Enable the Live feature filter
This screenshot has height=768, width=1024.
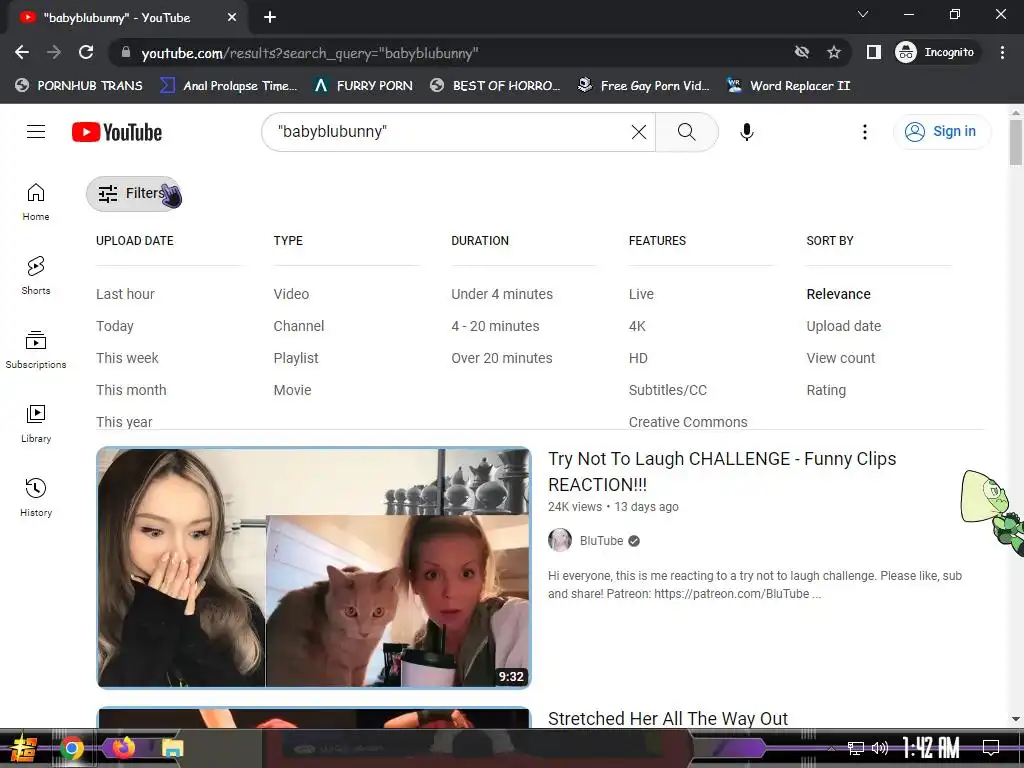coord(641,294)
